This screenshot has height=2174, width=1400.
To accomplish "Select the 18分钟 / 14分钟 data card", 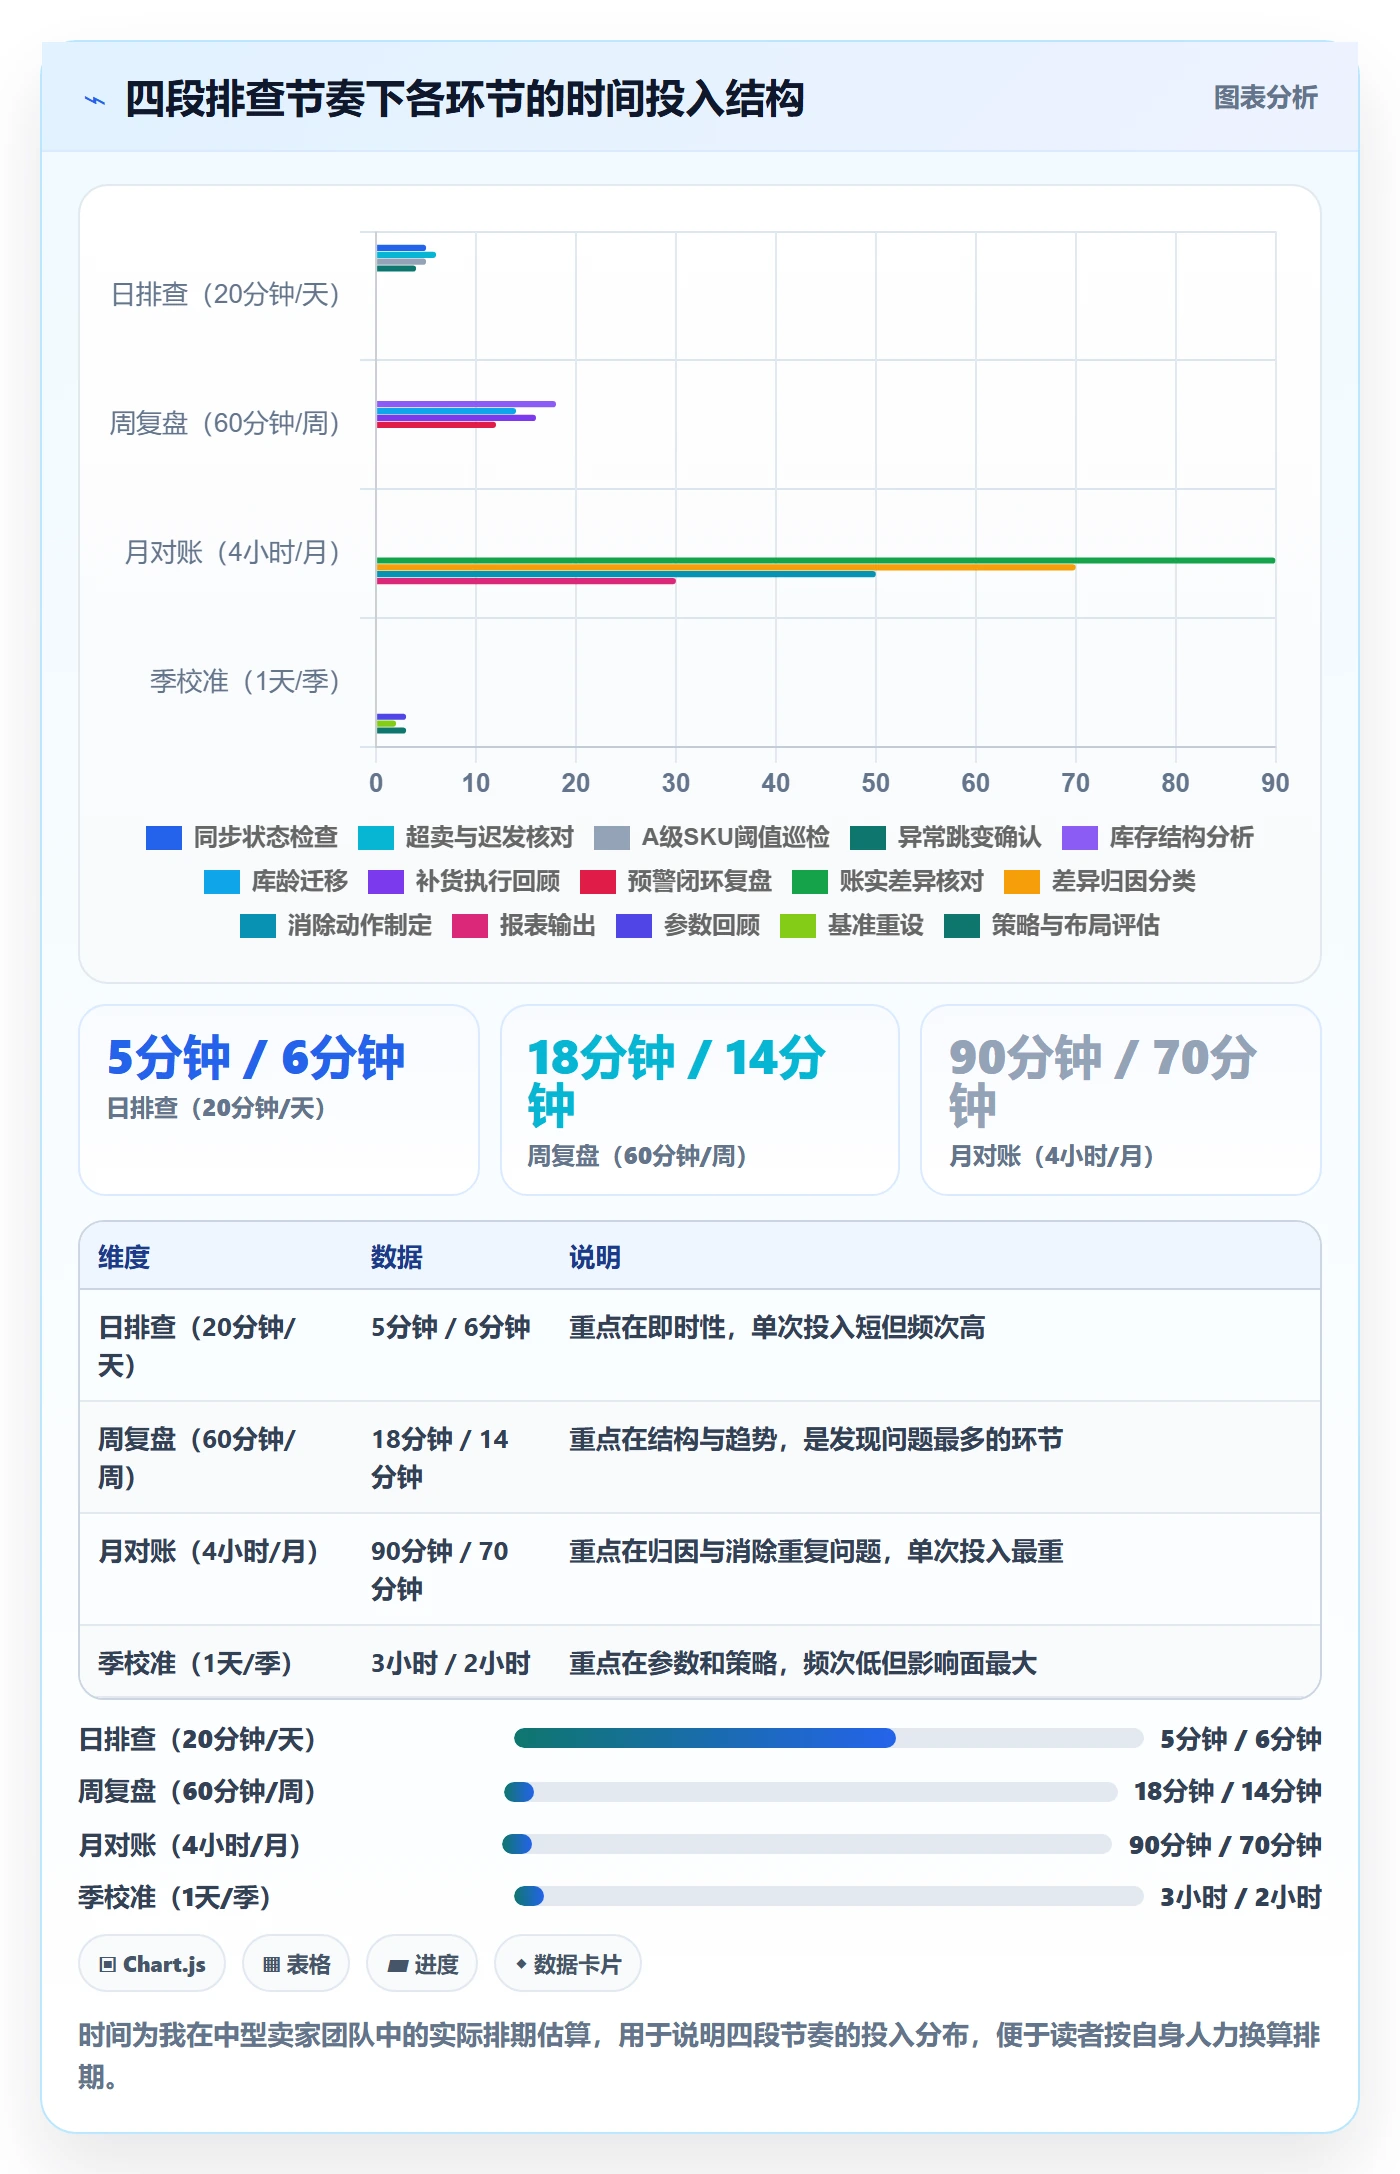I will 700,1100.
